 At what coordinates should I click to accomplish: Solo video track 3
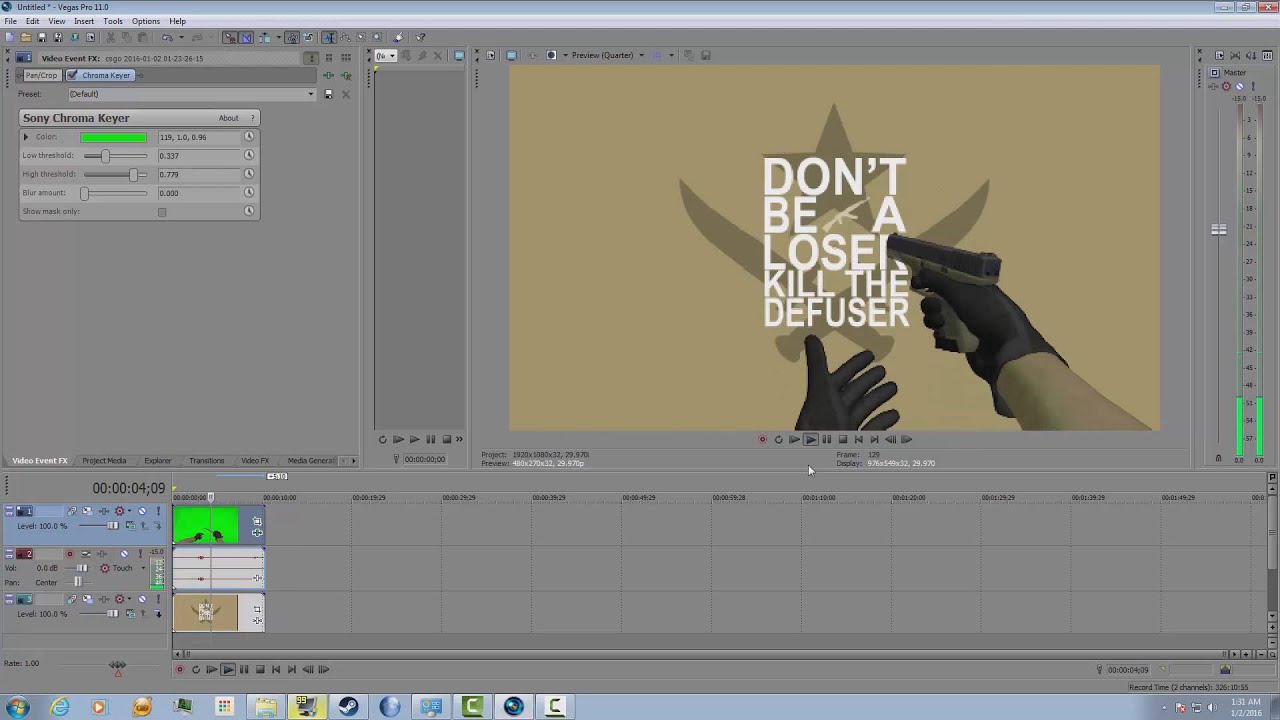[158, 599]
